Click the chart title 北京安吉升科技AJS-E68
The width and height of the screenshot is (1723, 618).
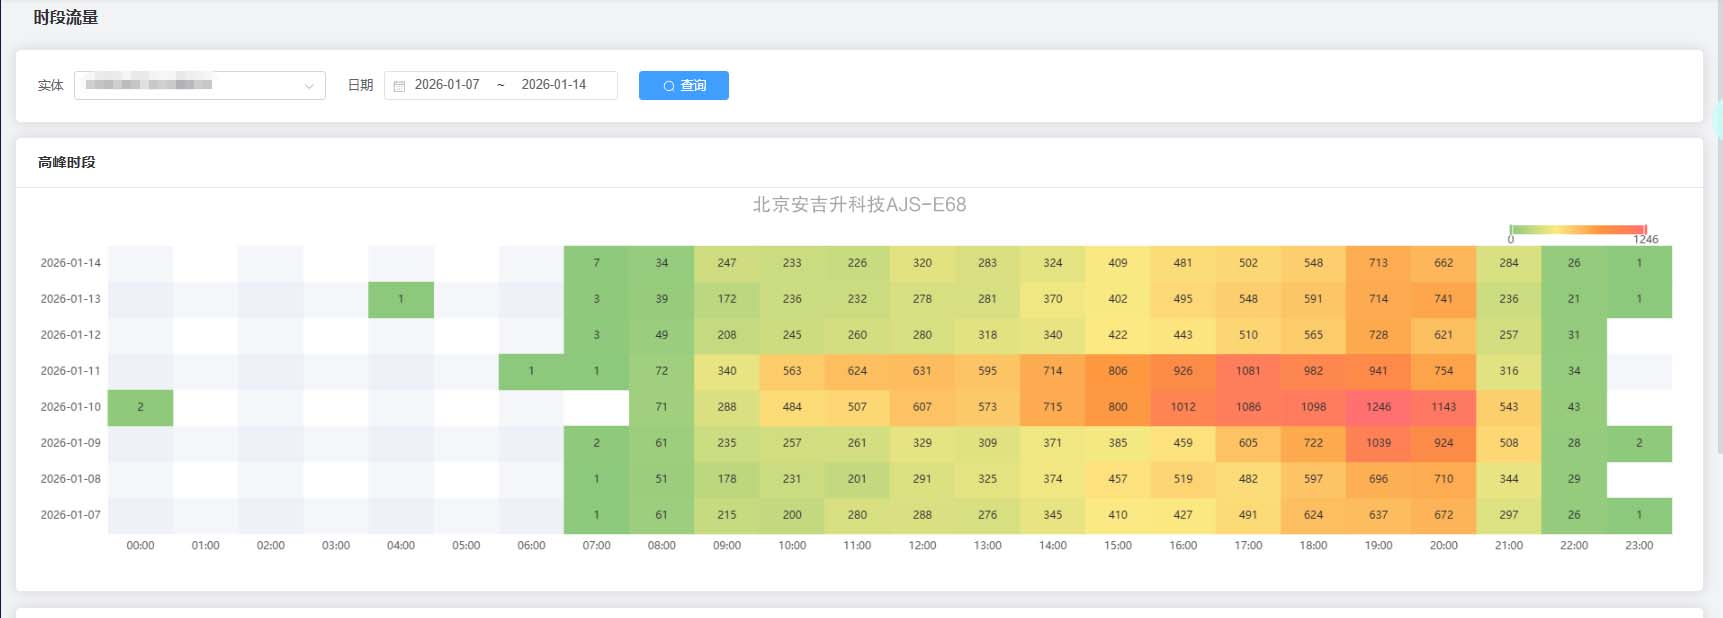pyautogui.click(x=859, y=205)
